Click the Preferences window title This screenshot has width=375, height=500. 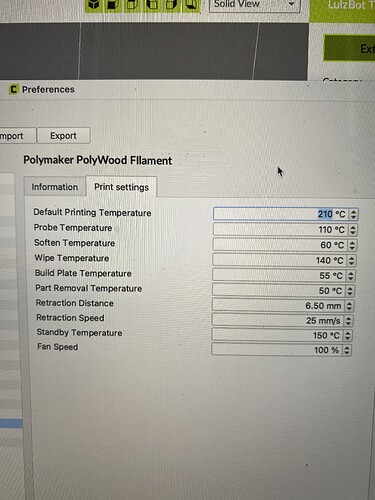pos(48,90)
